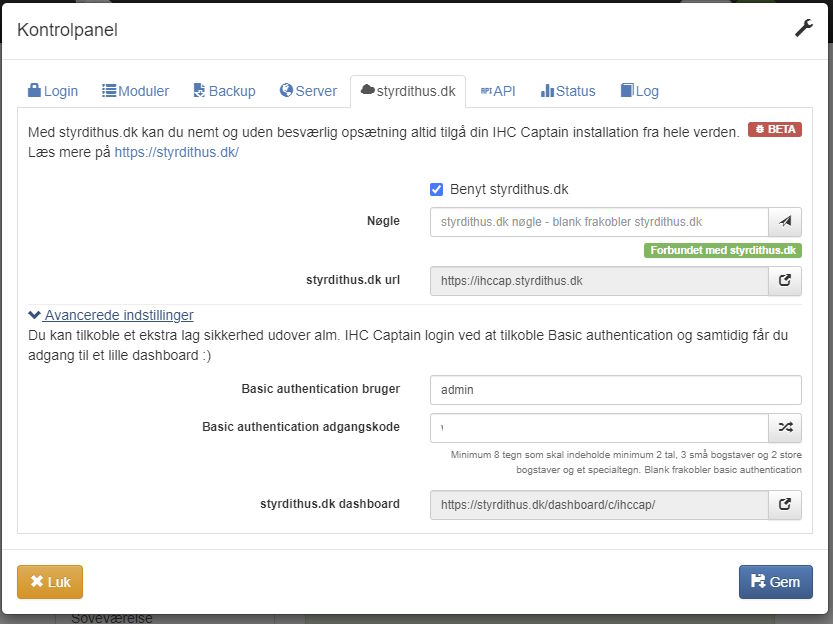Click the Nøgle key input field
Image resolution: width=833 pixels, height=624 pixels.
(x=599, y=221)
